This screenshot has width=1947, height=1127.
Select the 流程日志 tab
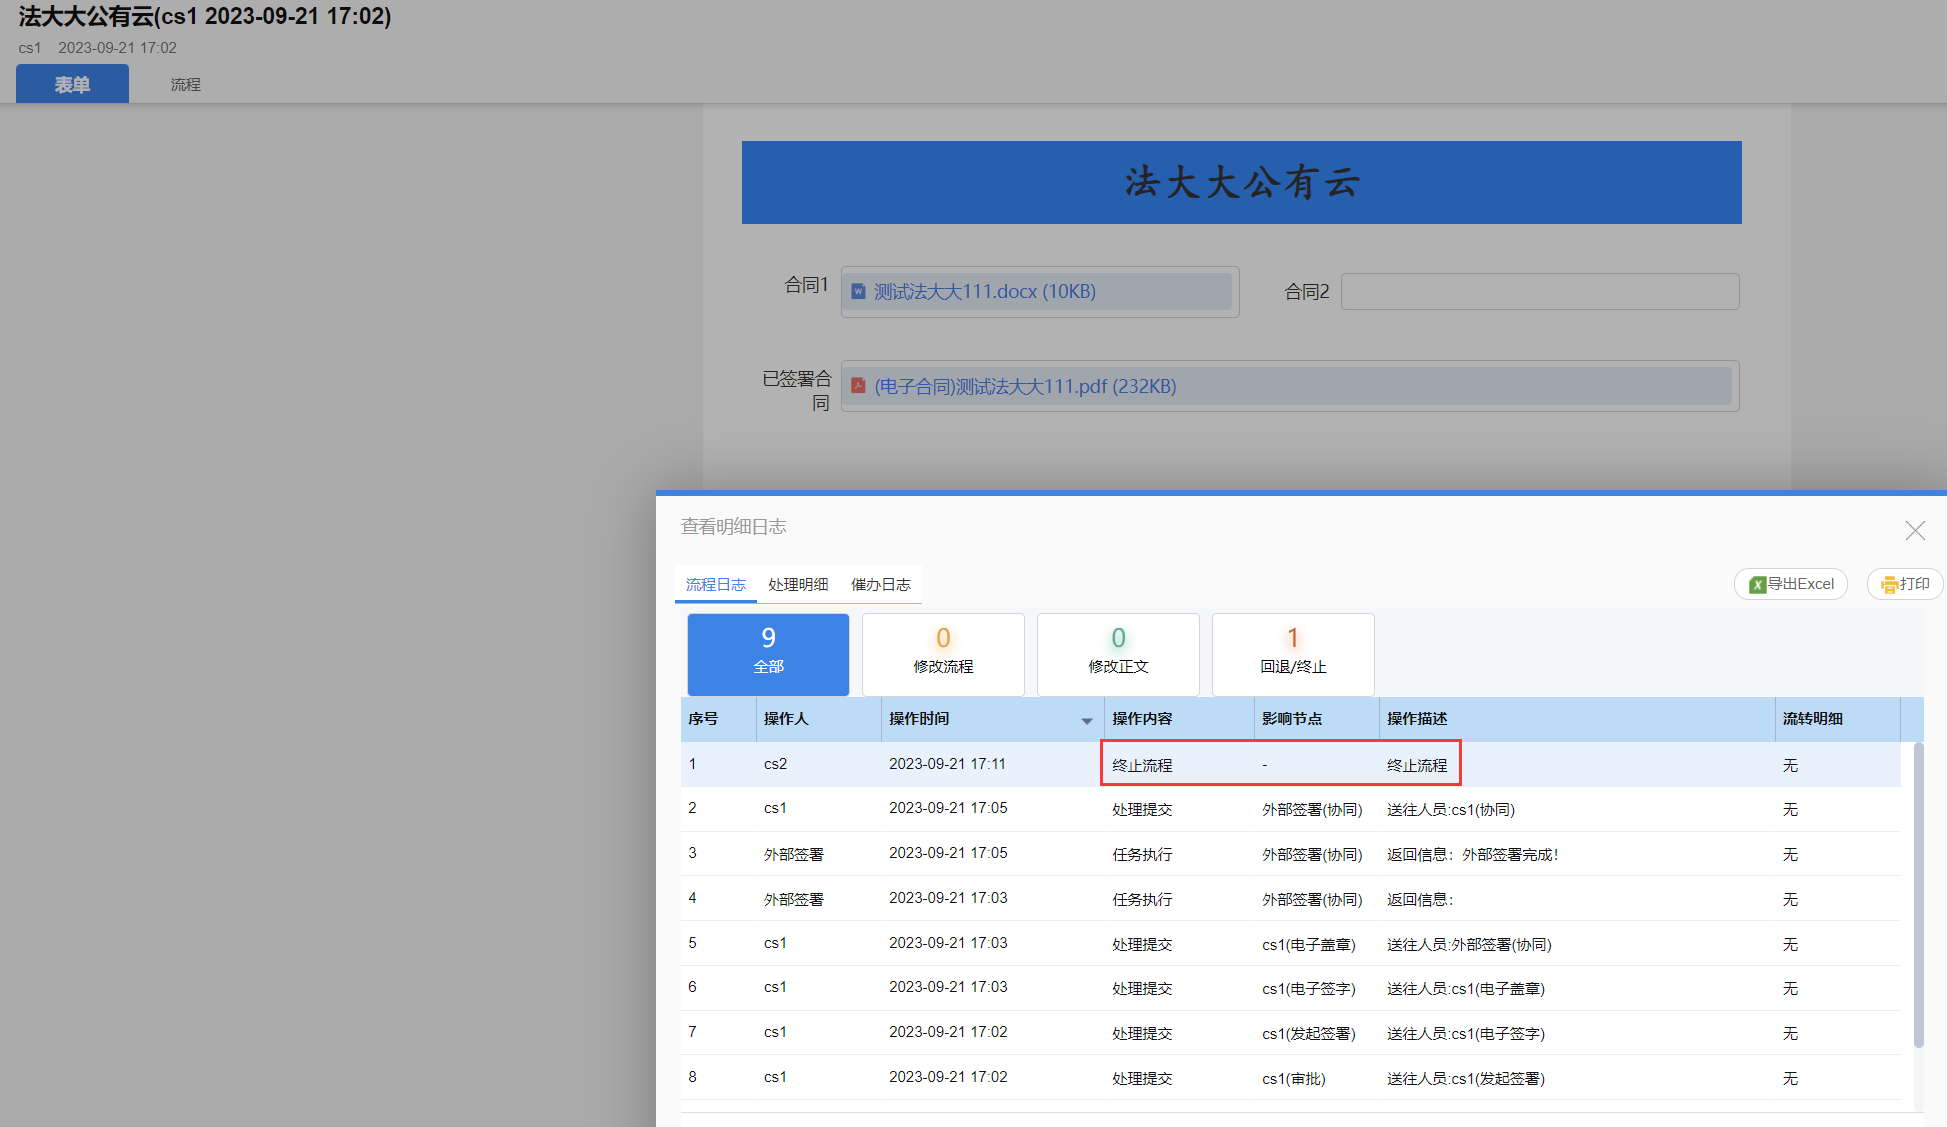click(715, 585)
